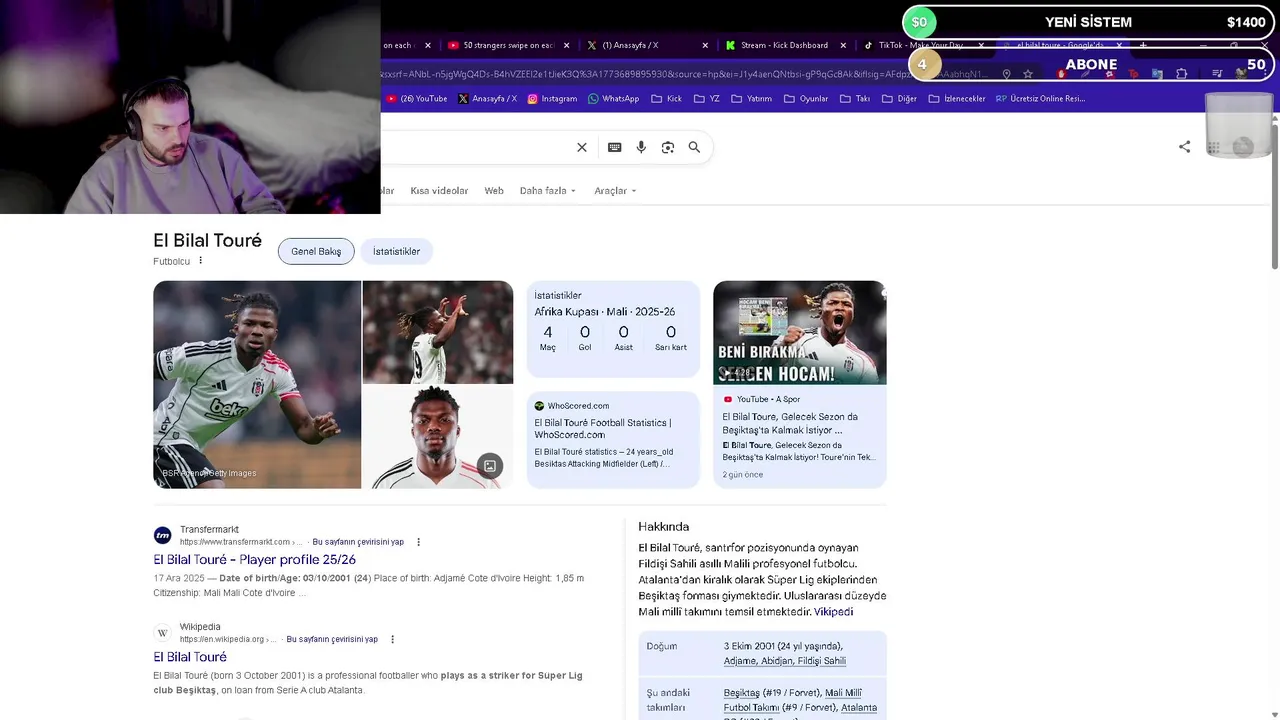The height and width of the screenshot is (720, 1280).
Task: Close the Anasayfa / X tab
Action: pos(705,45)
